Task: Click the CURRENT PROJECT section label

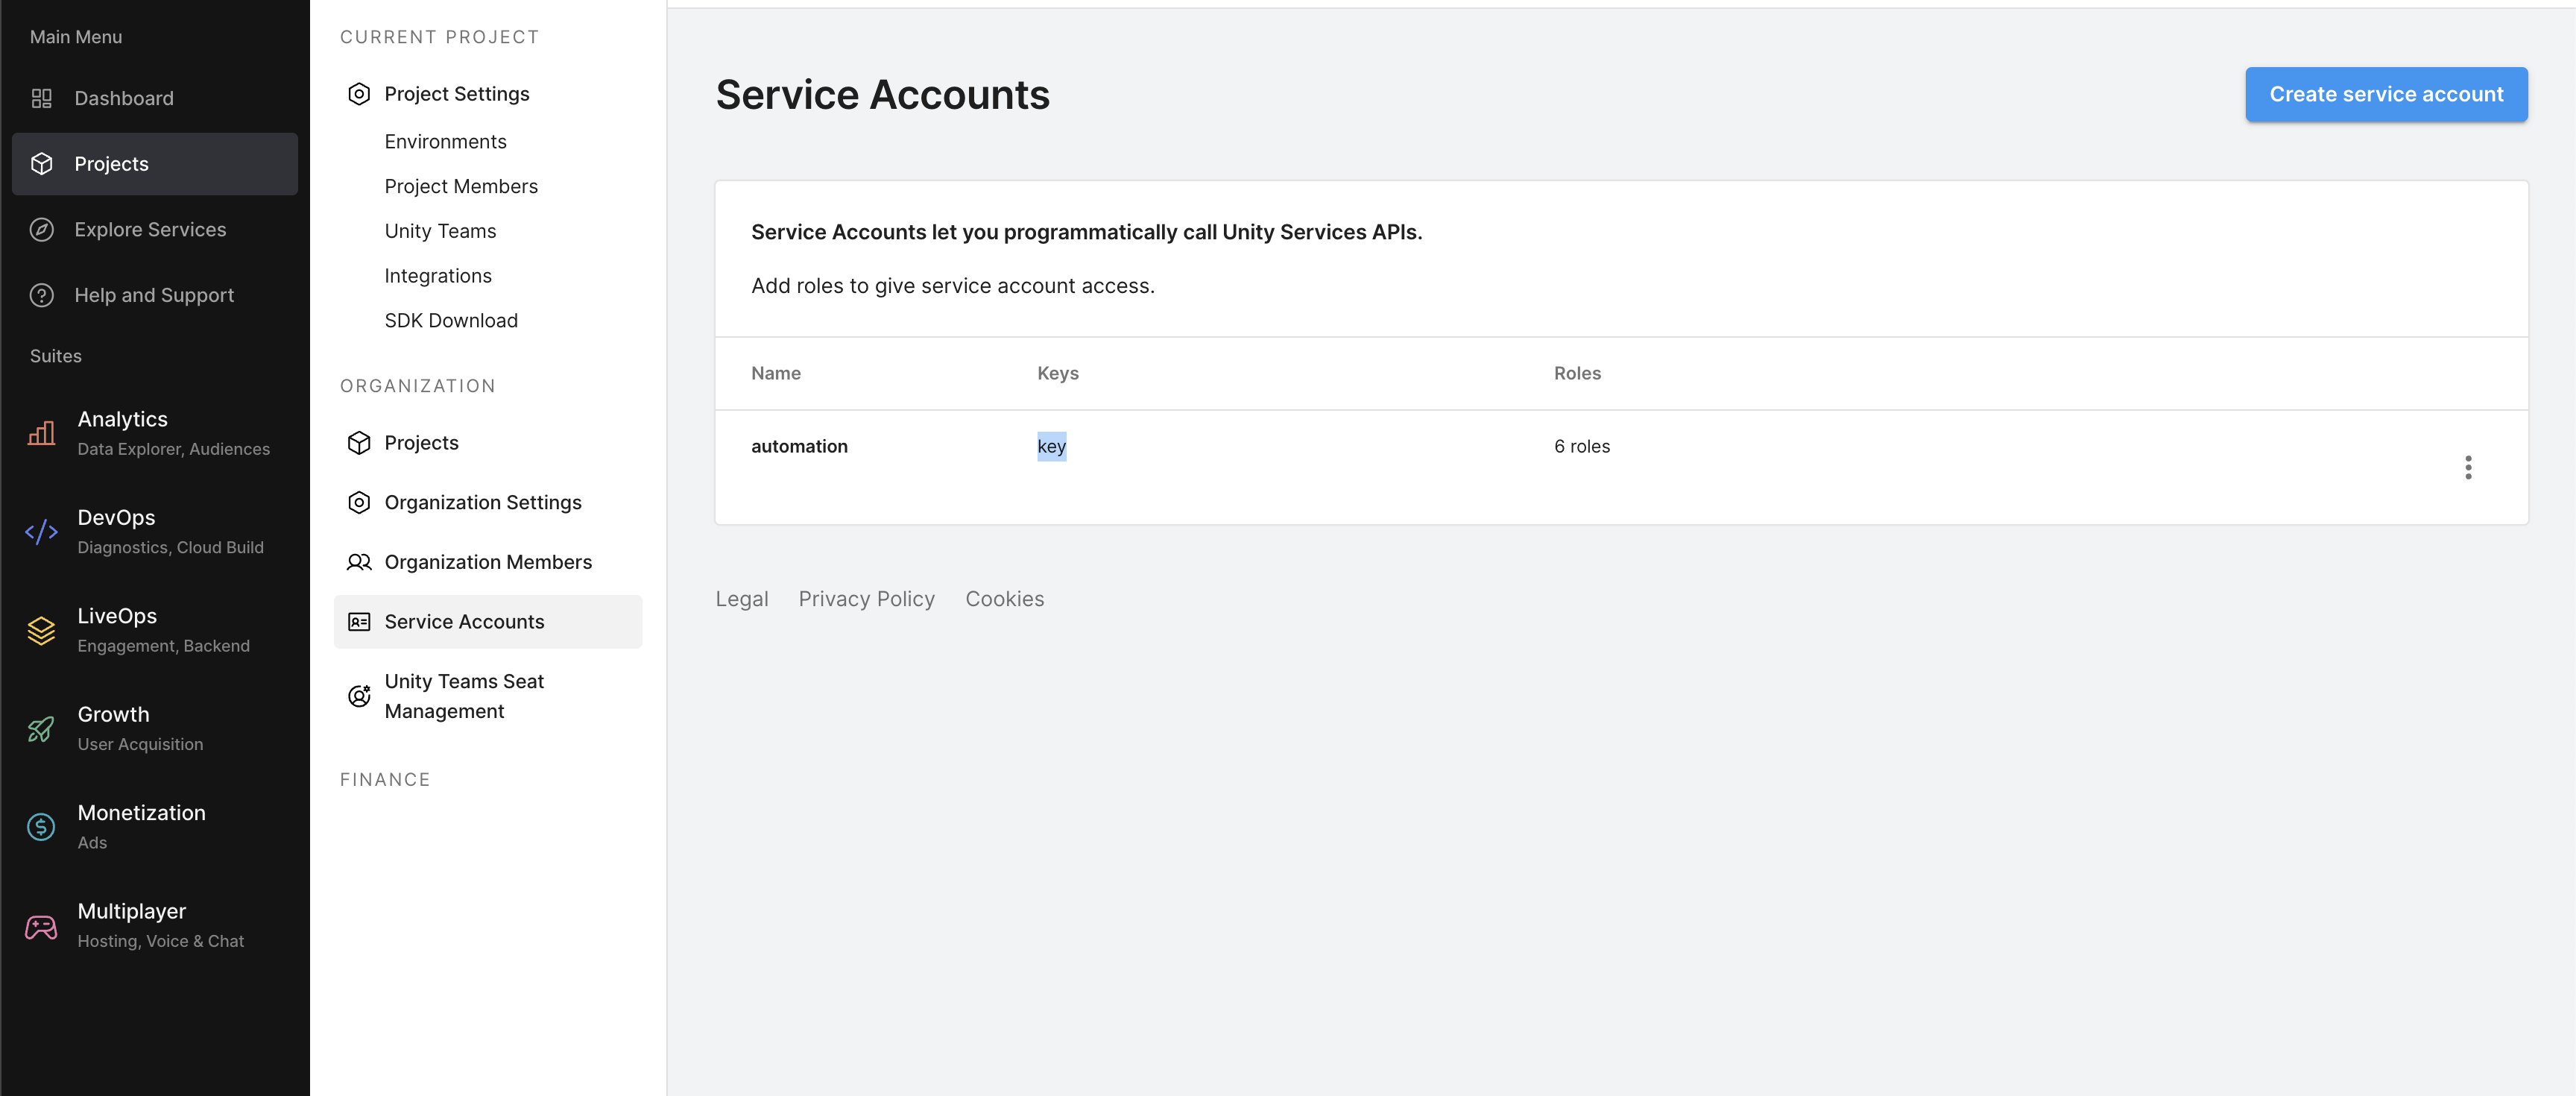Action: point(439,37)
